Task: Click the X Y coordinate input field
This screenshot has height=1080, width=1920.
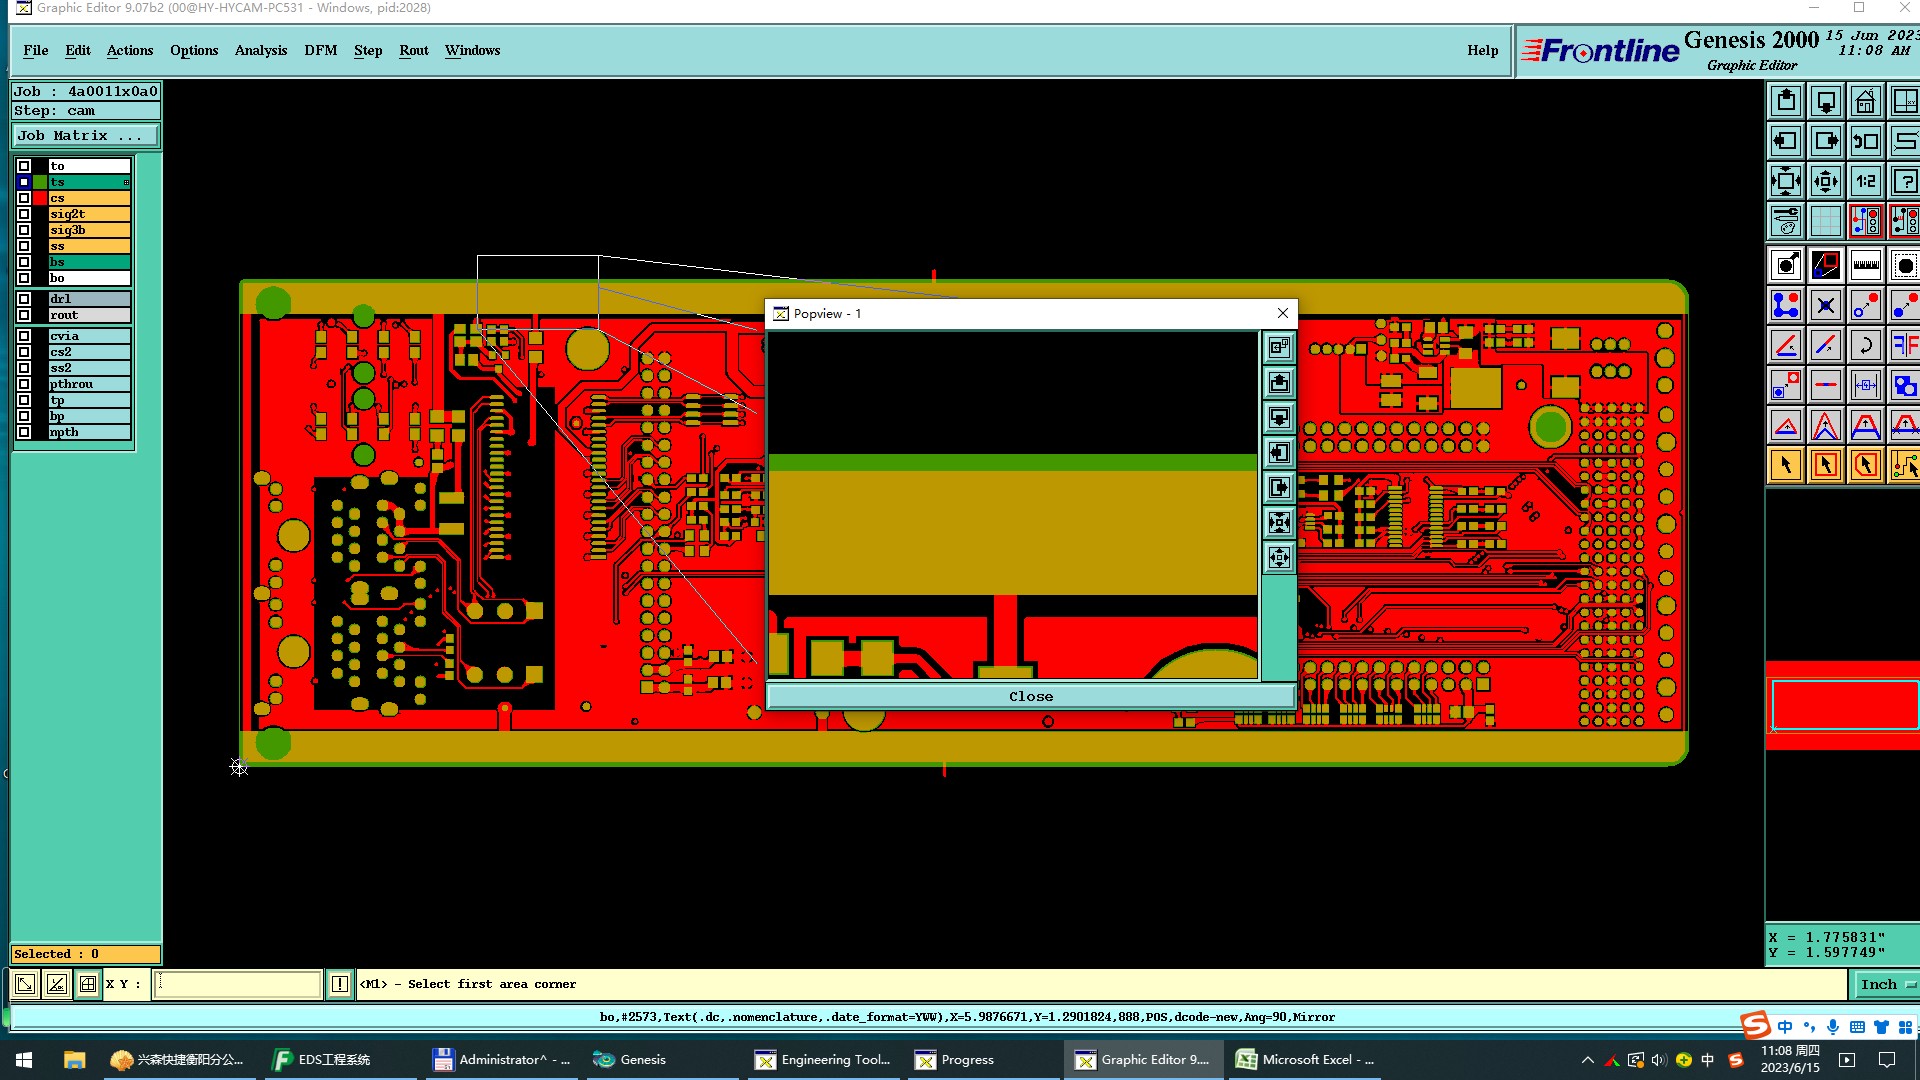Action: (238, 984)
